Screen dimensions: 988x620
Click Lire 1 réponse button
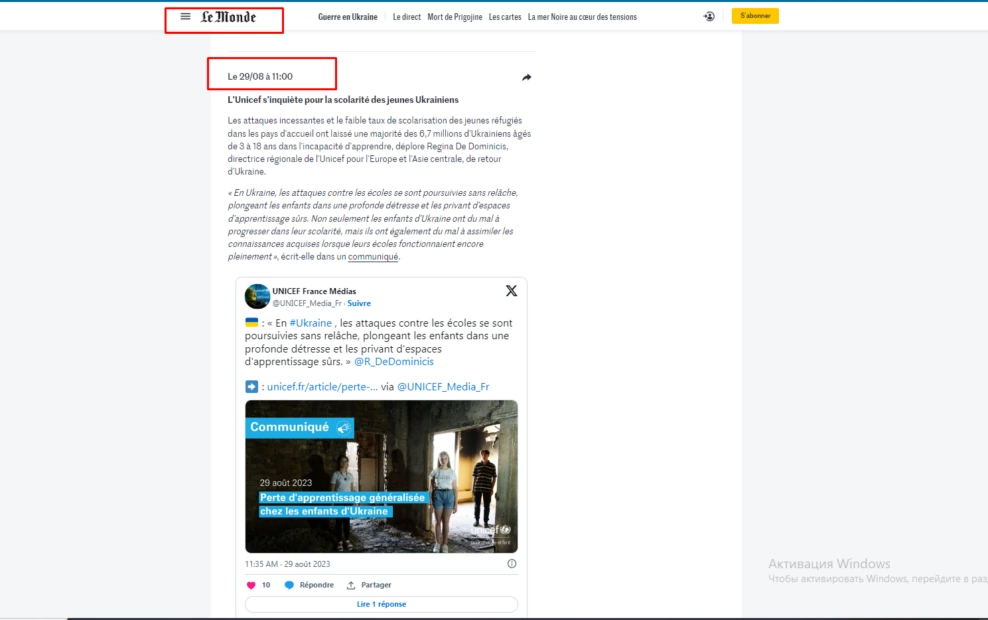coord(381,604)
